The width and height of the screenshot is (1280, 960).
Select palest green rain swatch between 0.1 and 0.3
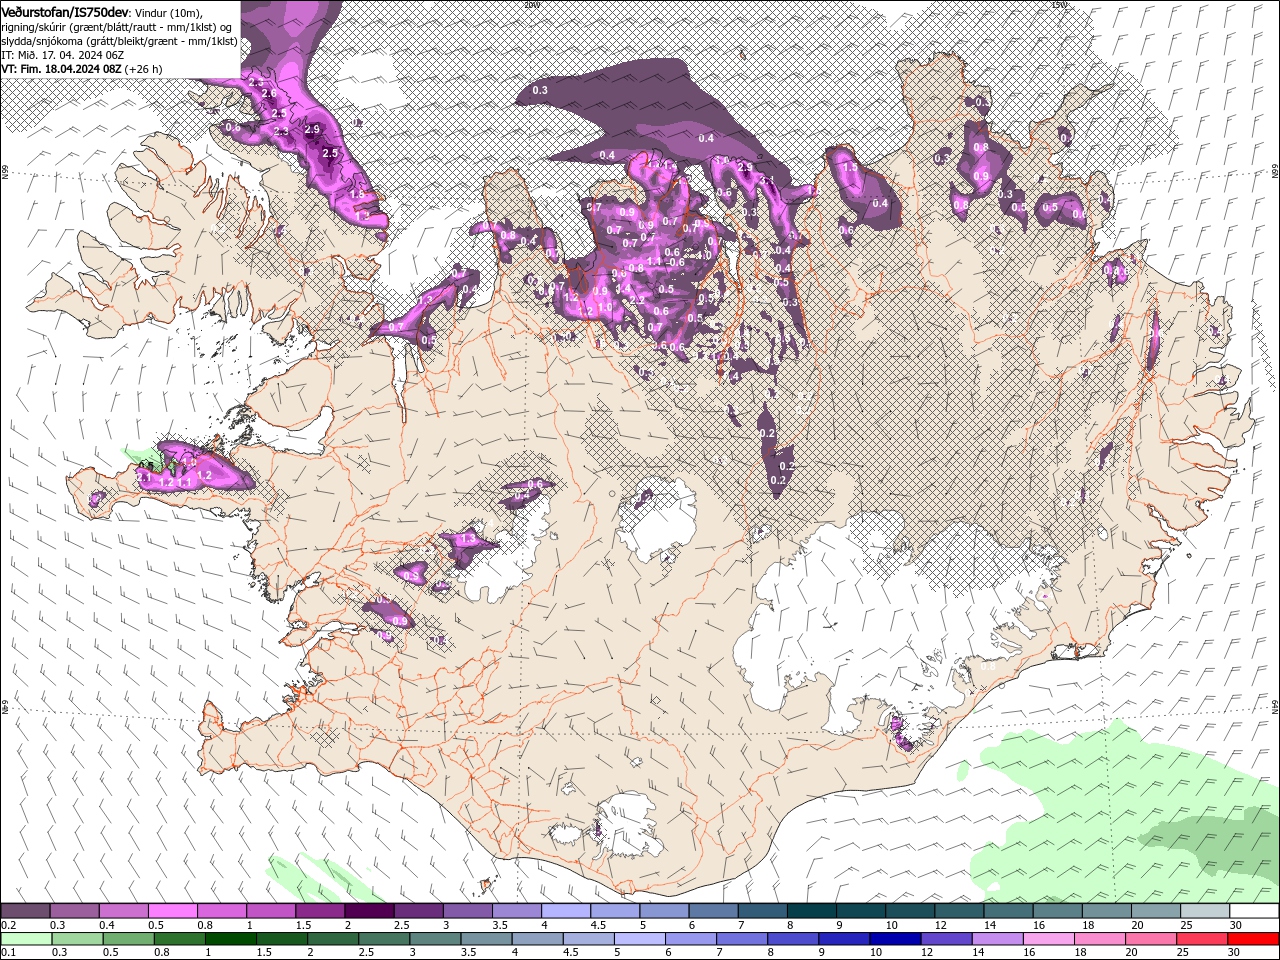pyautogui.click(x=26, y=938)
